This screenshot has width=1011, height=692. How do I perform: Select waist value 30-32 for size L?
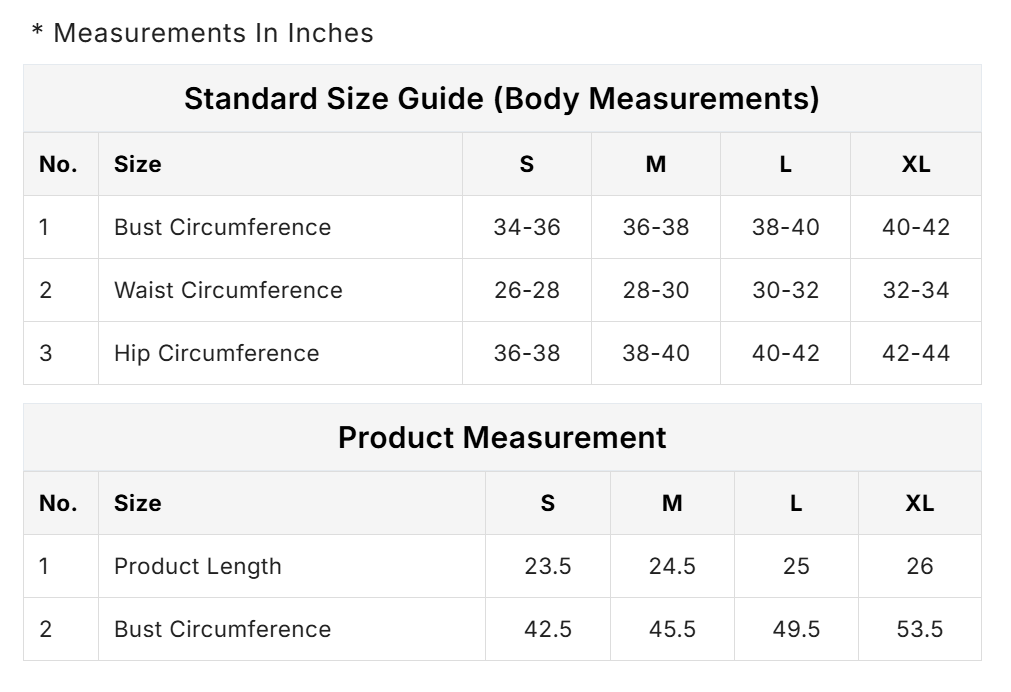[x=785, y=290]
